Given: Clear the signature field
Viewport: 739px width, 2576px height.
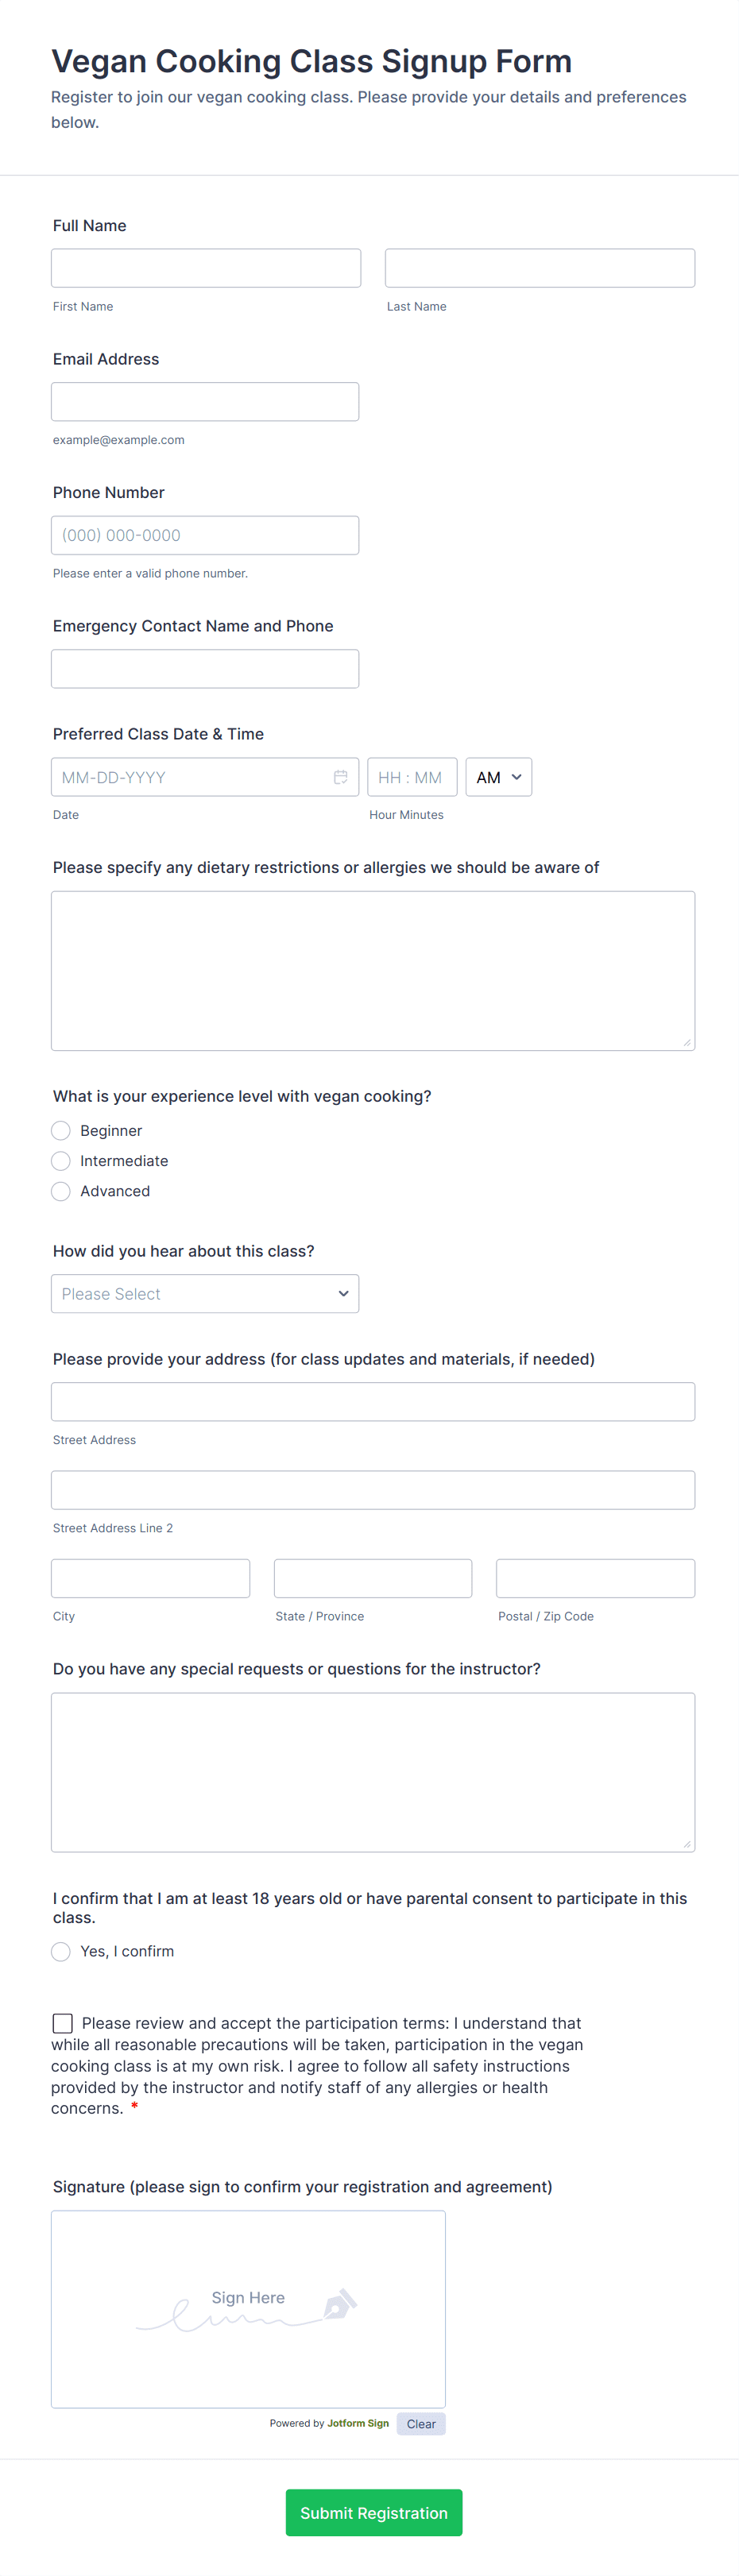Looking at the screenshot, I should 421,2423.
